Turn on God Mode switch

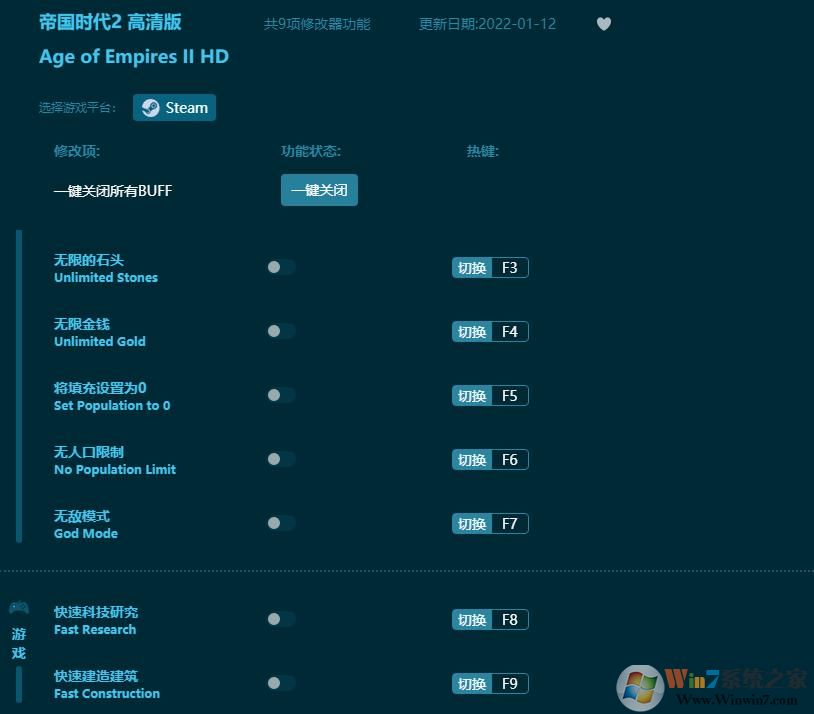(x=280, y=523)
